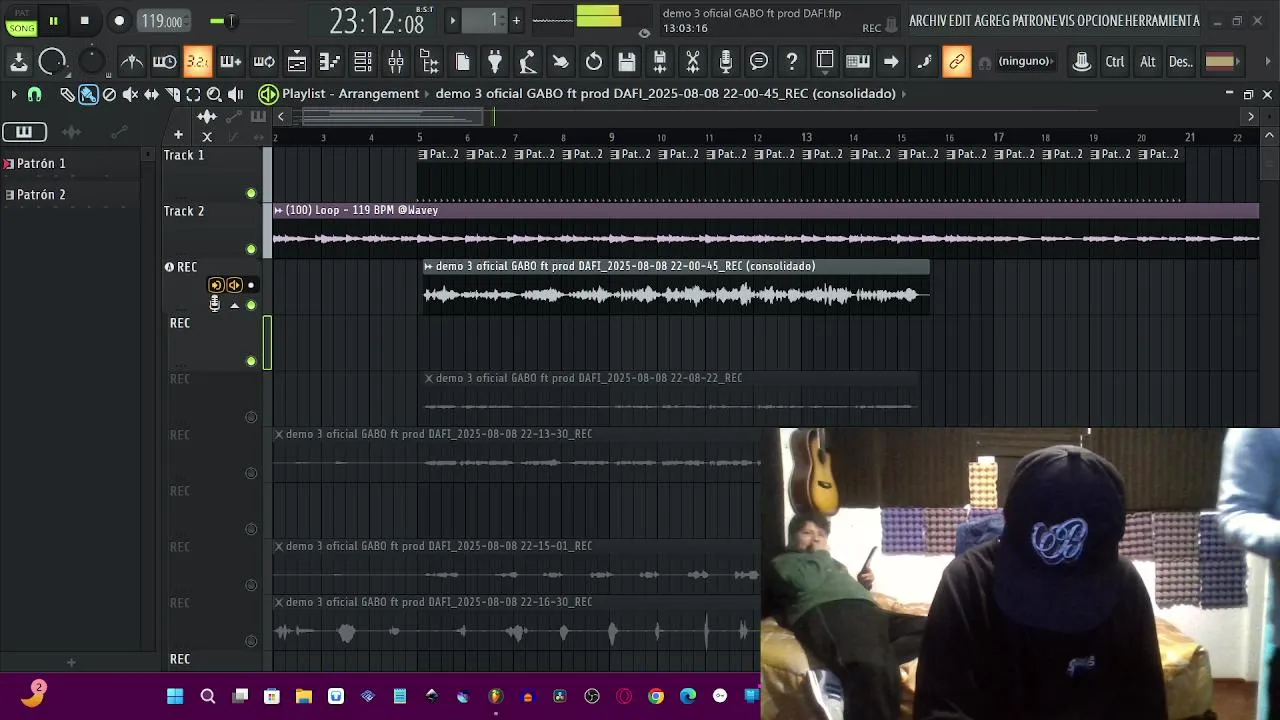Screen dimensions: 1280x720
Task: Select the Select tool
Action: [x=193, y=94]
